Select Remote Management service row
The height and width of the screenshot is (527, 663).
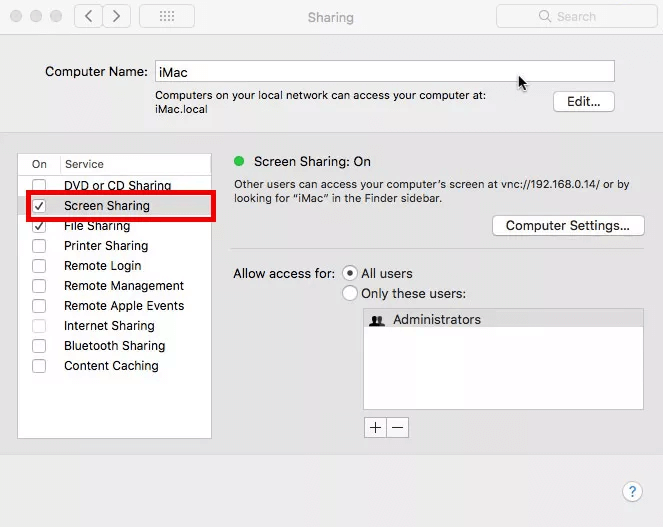point(124,286)
